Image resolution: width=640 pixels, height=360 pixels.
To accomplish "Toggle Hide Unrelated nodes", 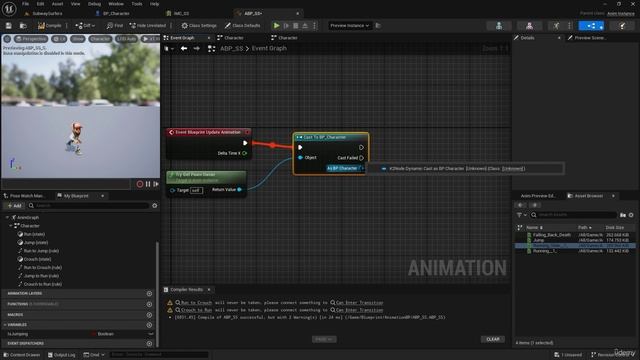I will click(x=148, y=26).
